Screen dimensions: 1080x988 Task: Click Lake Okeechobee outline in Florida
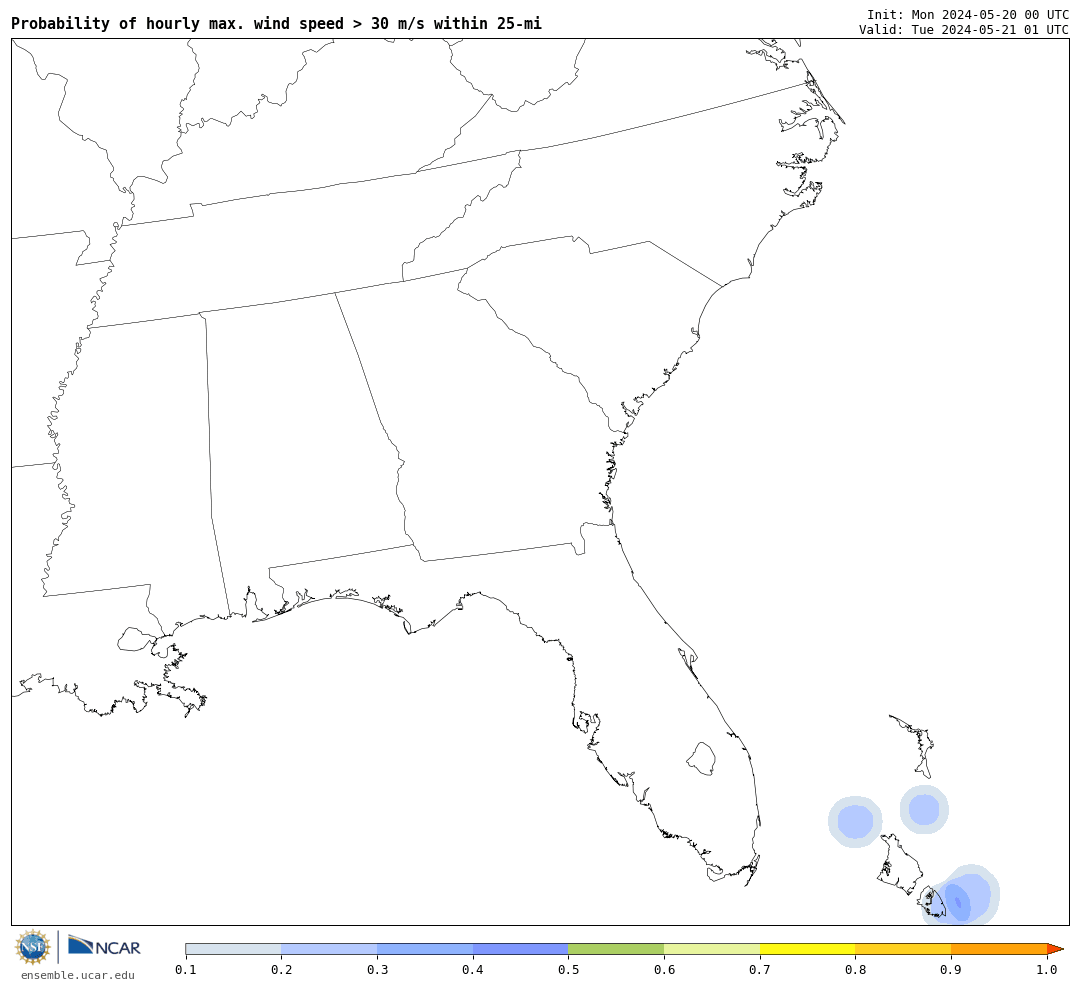pyautogui.click(x=702, y=759)
